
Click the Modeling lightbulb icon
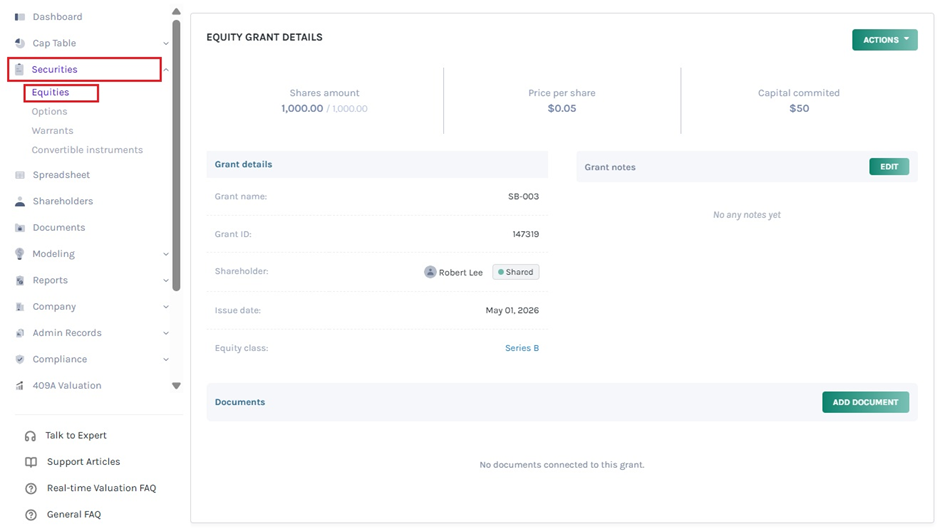click(x=20, y=254)
